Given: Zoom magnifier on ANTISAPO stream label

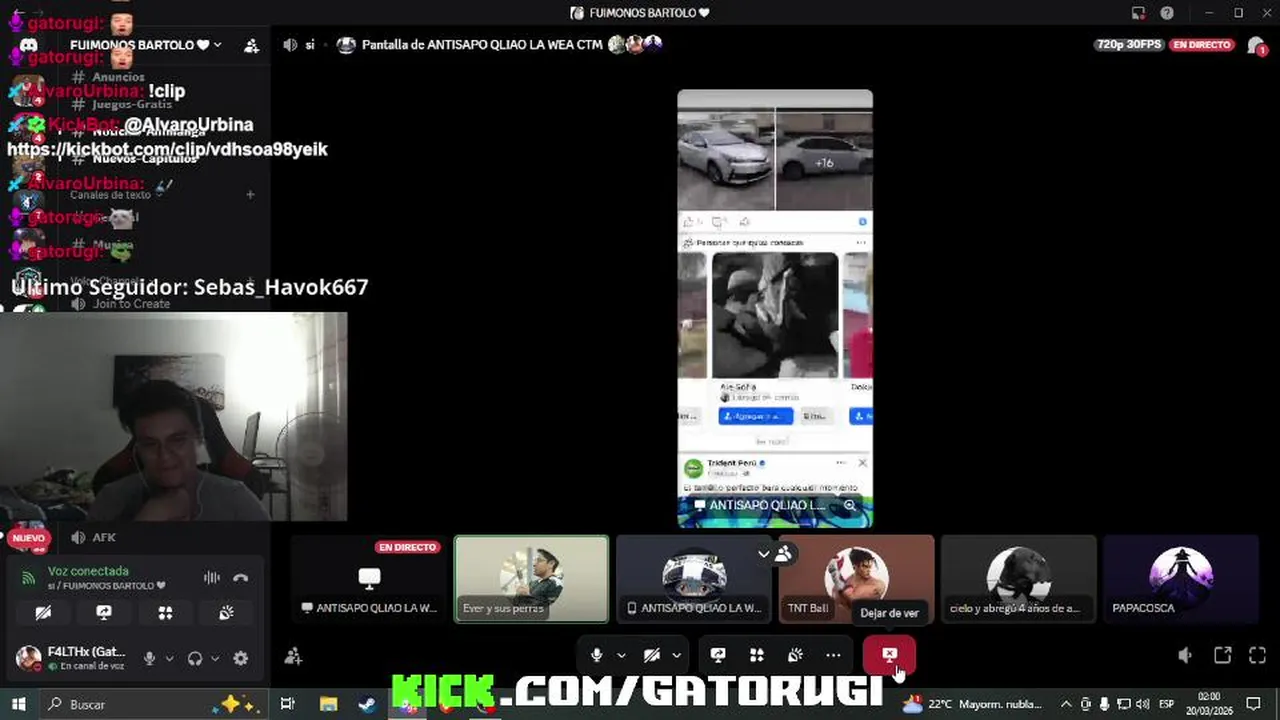Looking at the screenshot, I should point(849,505).
